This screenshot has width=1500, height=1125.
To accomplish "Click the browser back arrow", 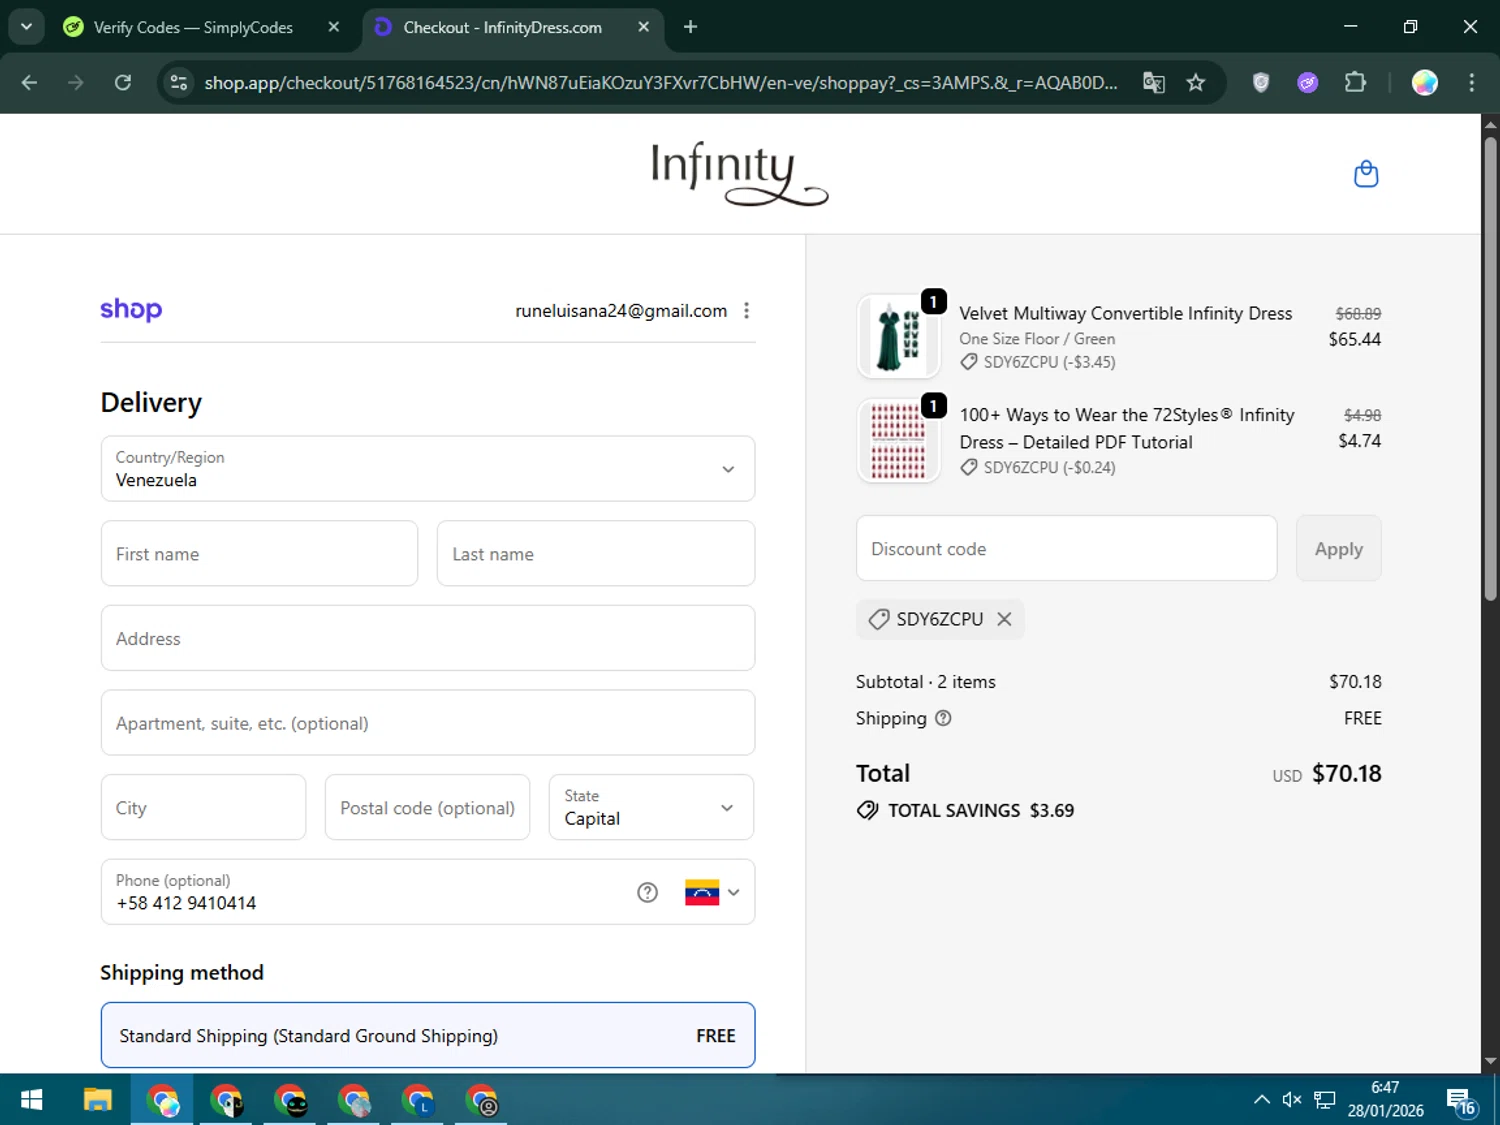I will pos(29,83).
